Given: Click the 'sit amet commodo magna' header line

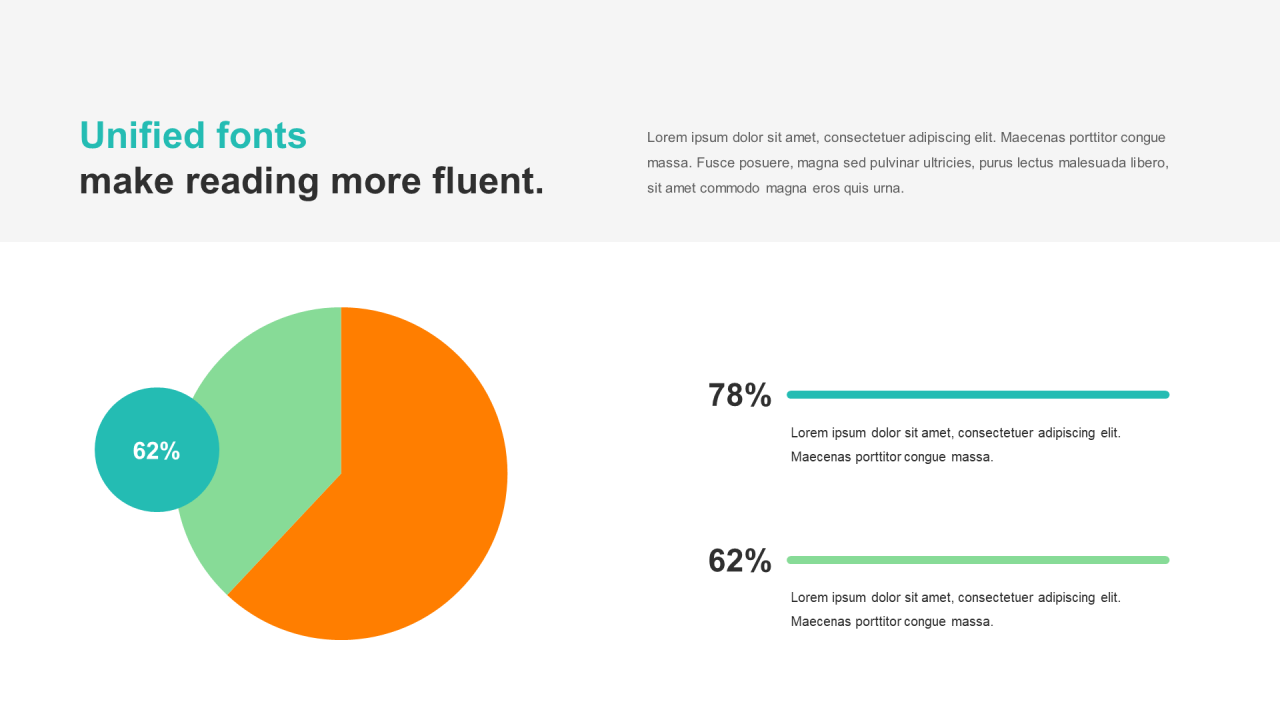Looking at the screenshot, I should pos(775,188).
